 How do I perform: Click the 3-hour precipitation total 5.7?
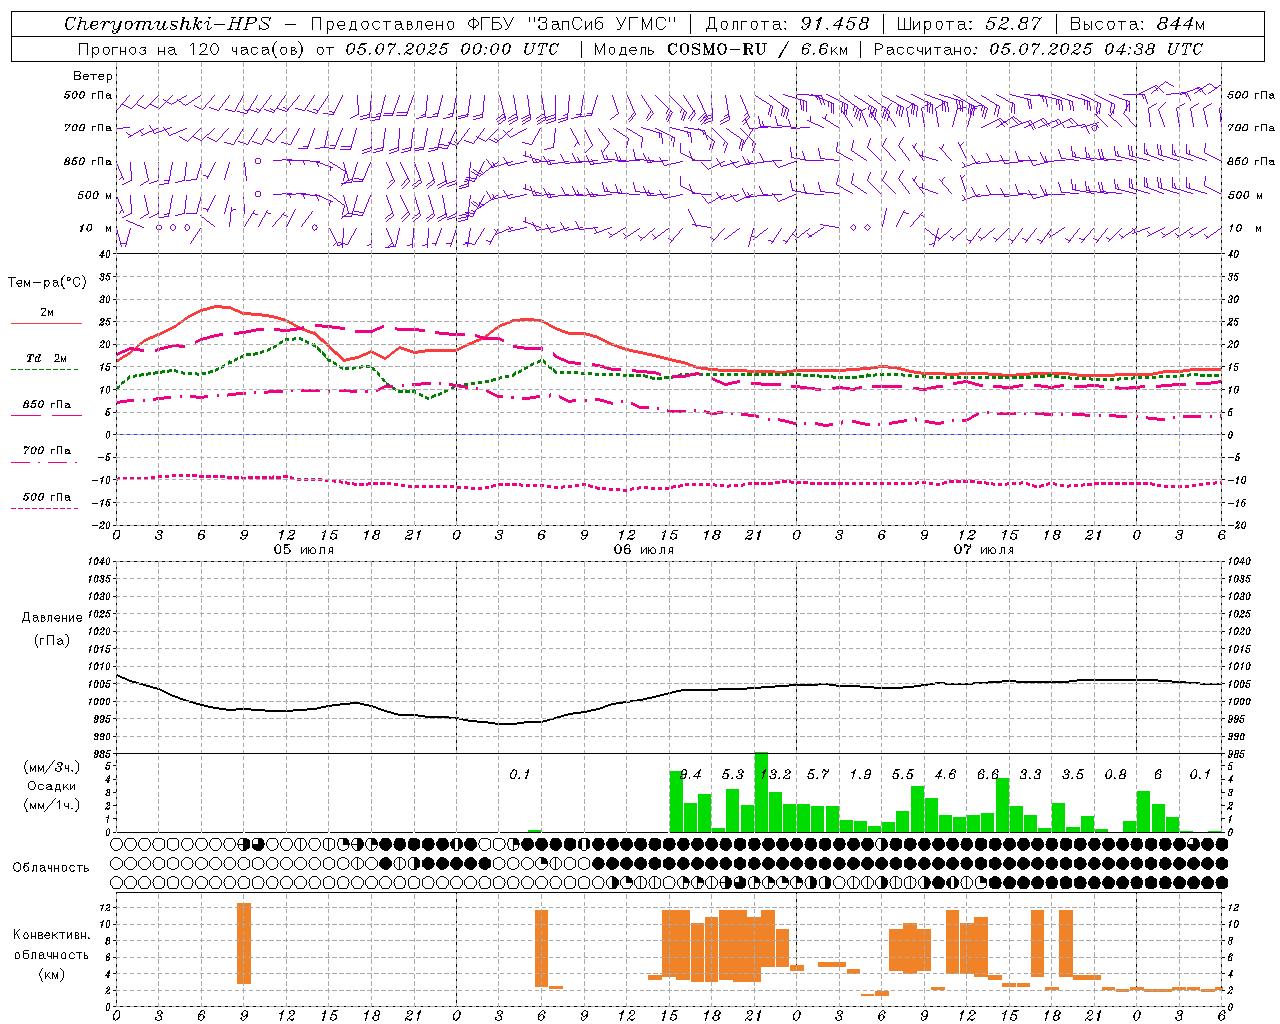tap(818, 774)
